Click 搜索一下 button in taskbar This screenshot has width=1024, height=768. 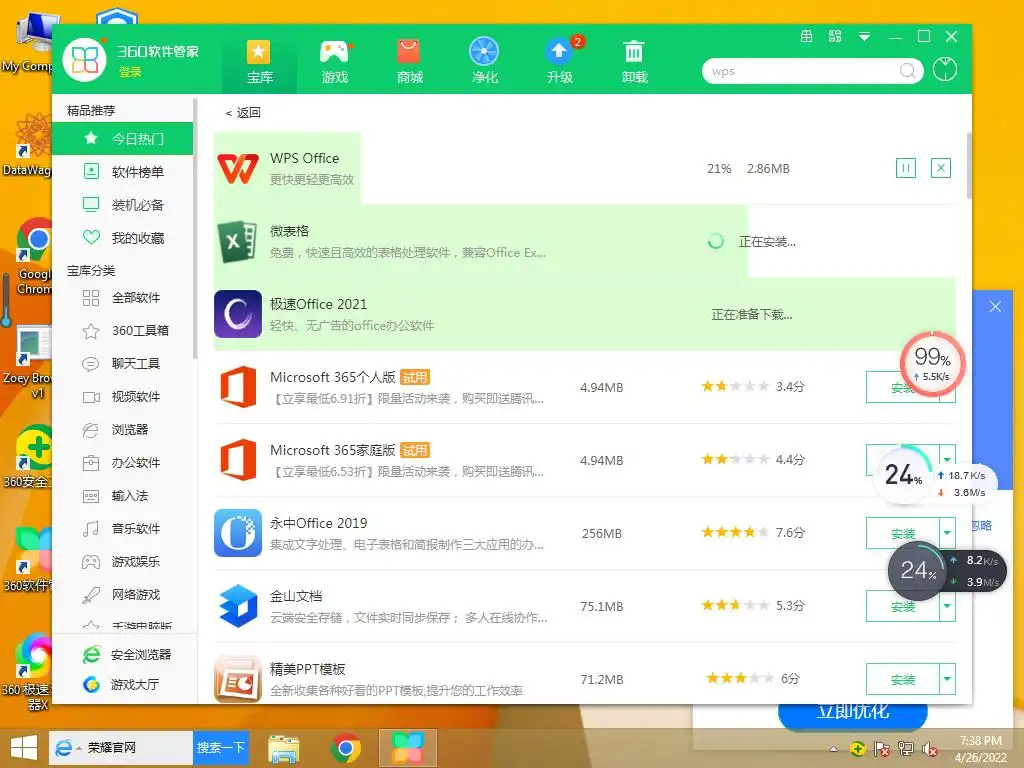tap(221, 748)
